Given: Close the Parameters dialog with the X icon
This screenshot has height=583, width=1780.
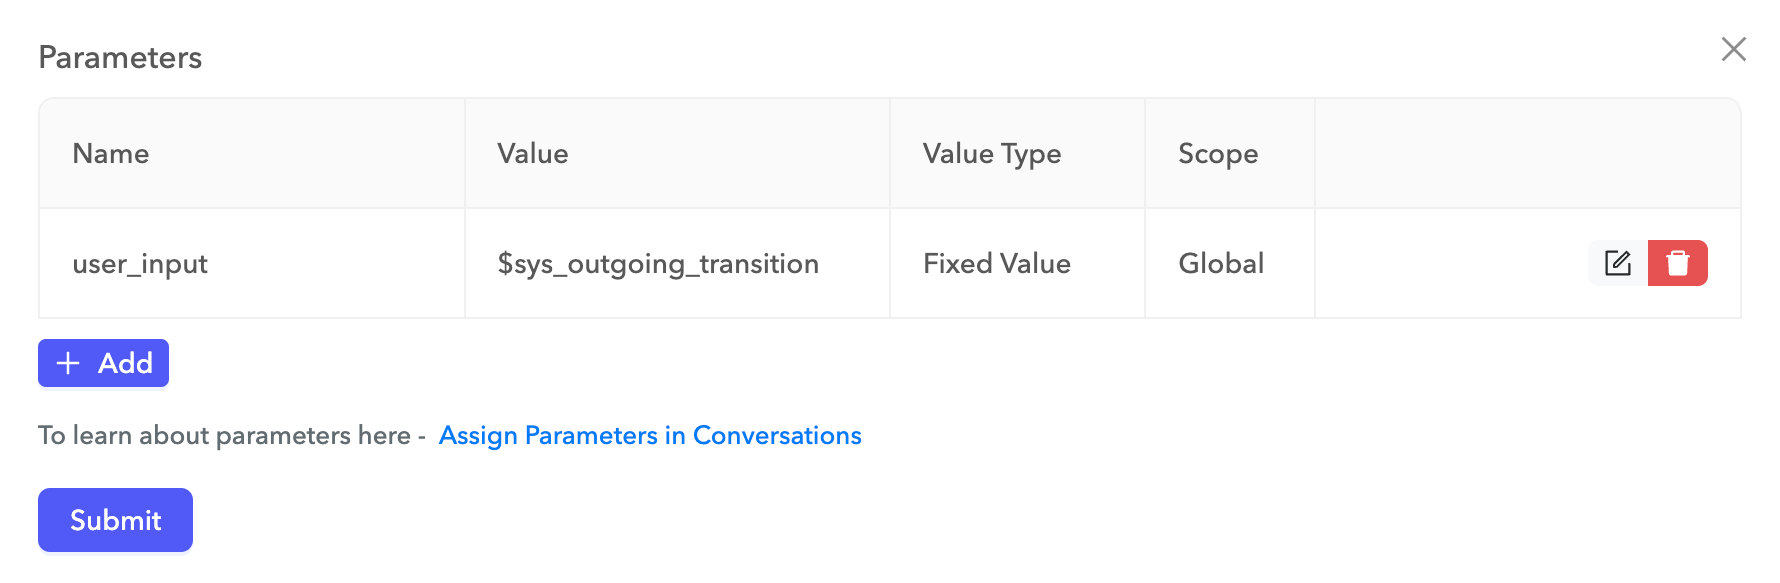Looking at the screenshot, I should 1735,50.
